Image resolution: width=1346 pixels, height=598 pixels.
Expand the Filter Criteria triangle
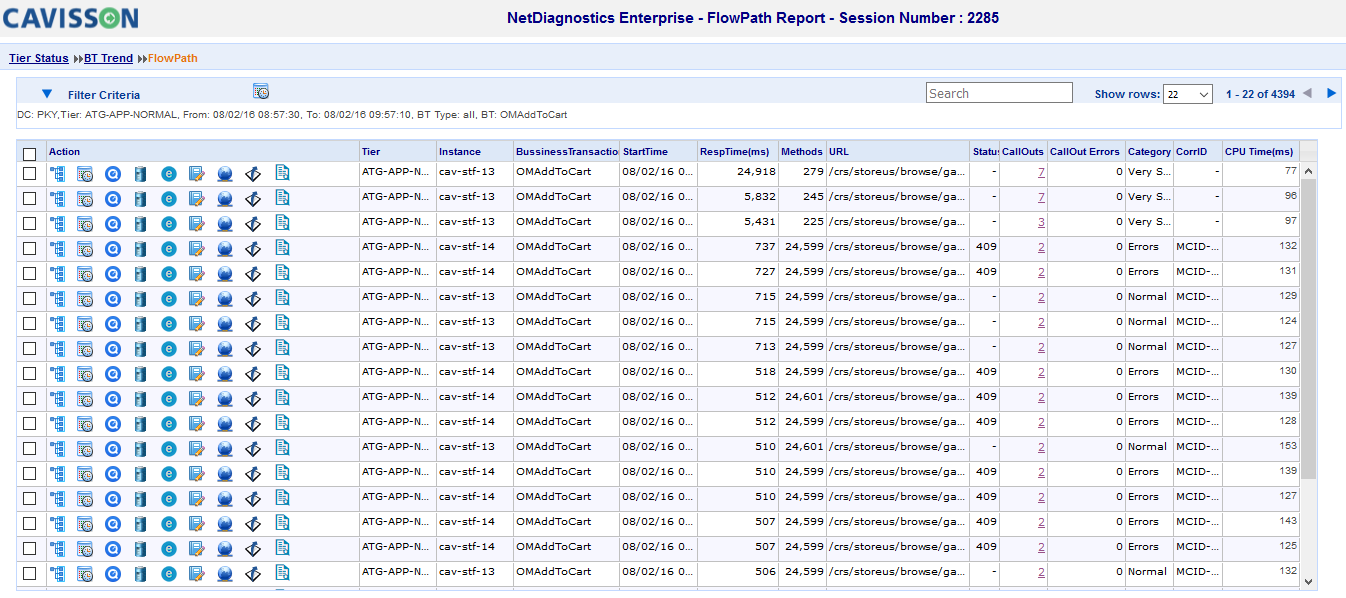coord(46,94)
